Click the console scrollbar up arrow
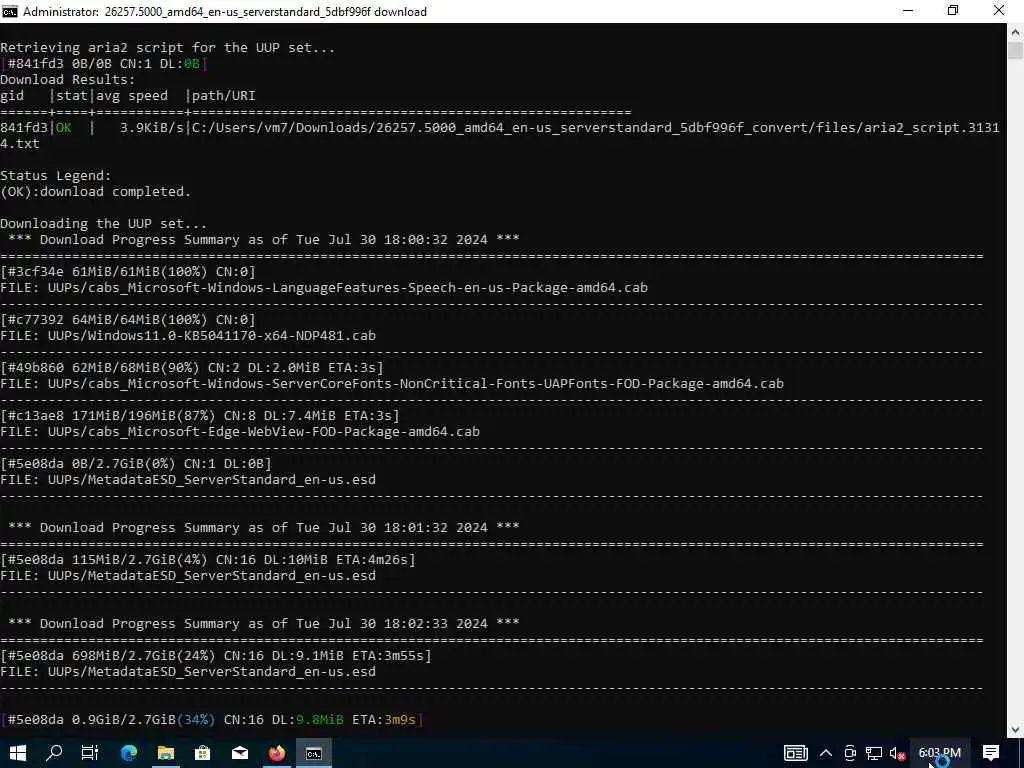Viewport: 1024px width, 768px height. 1016,31
